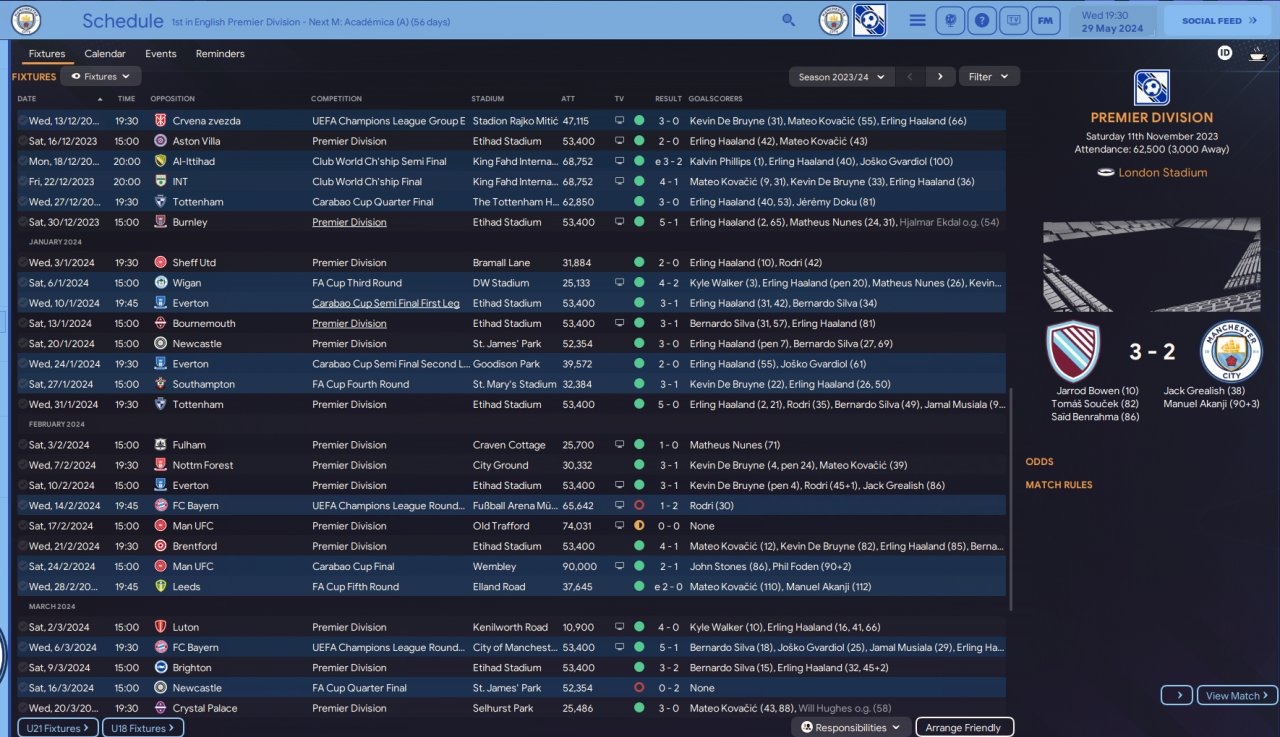Click the Crvena zvezda club crest
Viewport: 1280px width, 737px height.
pos(160,121)
